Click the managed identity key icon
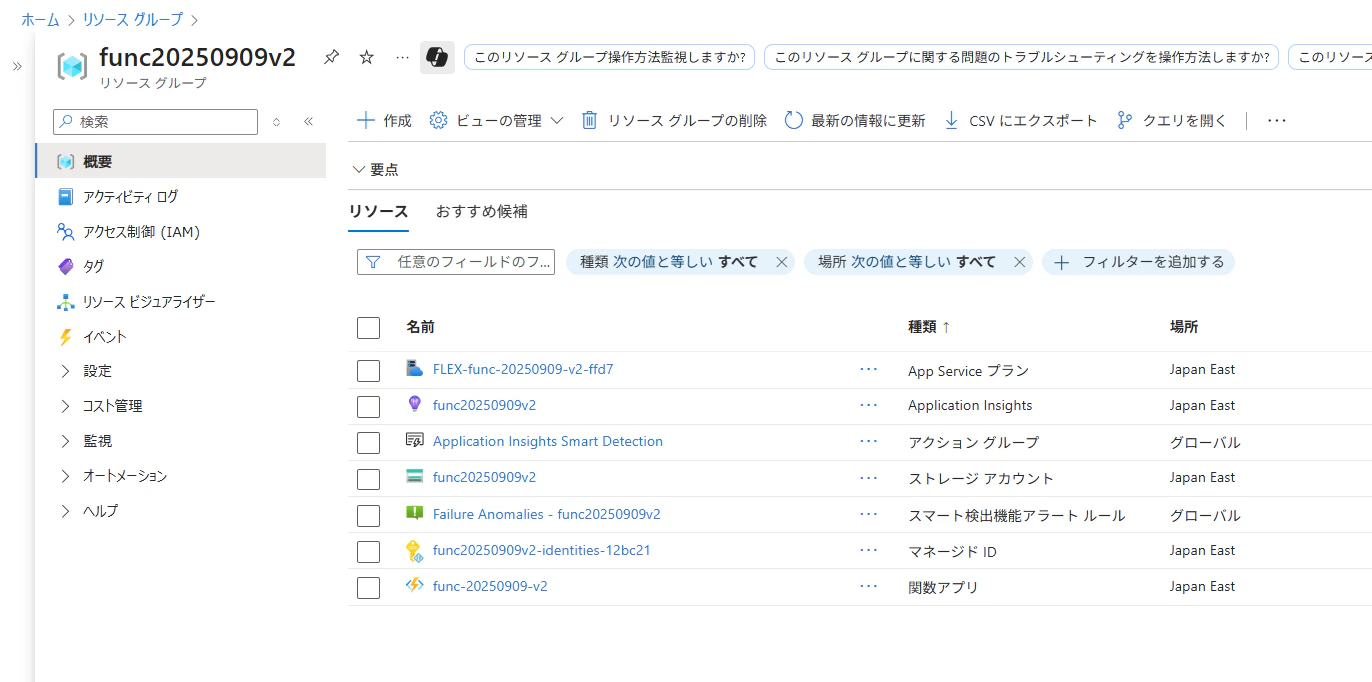This screenshot has height=682, width=1372. pos(415,550)
